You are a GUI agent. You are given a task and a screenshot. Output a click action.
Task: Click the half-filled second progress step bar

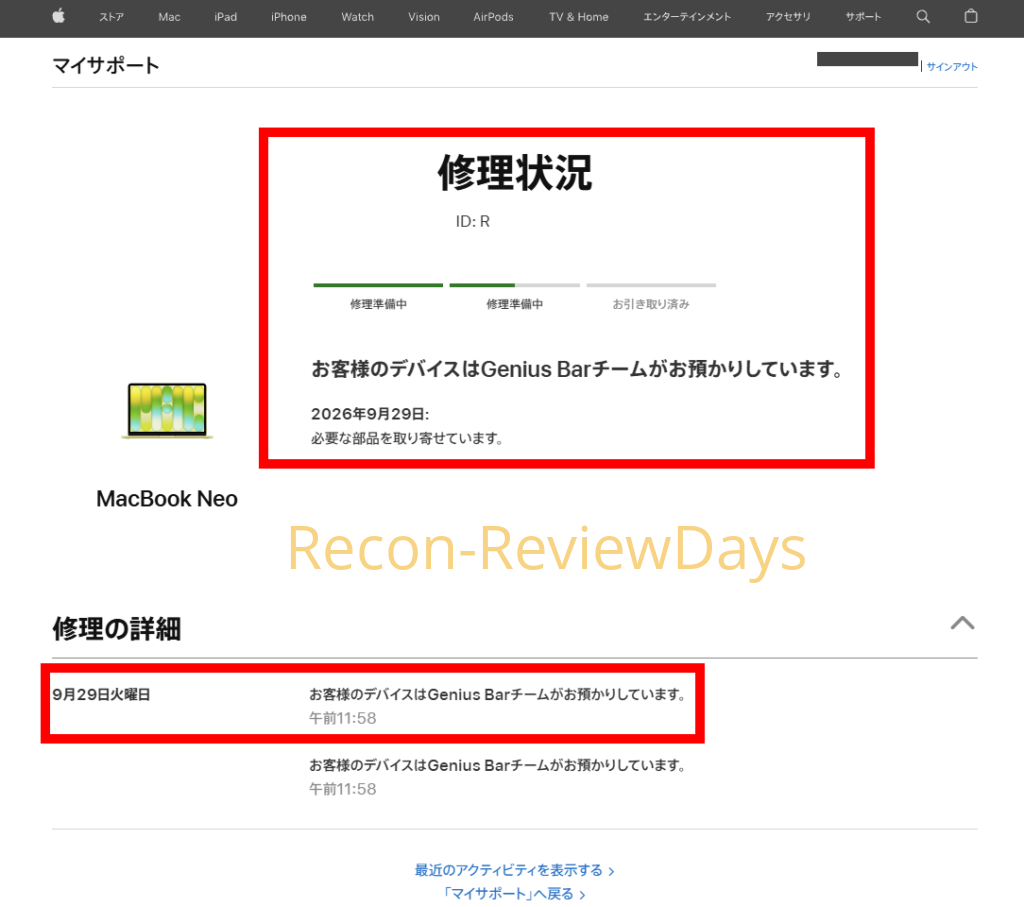[515, 285]
